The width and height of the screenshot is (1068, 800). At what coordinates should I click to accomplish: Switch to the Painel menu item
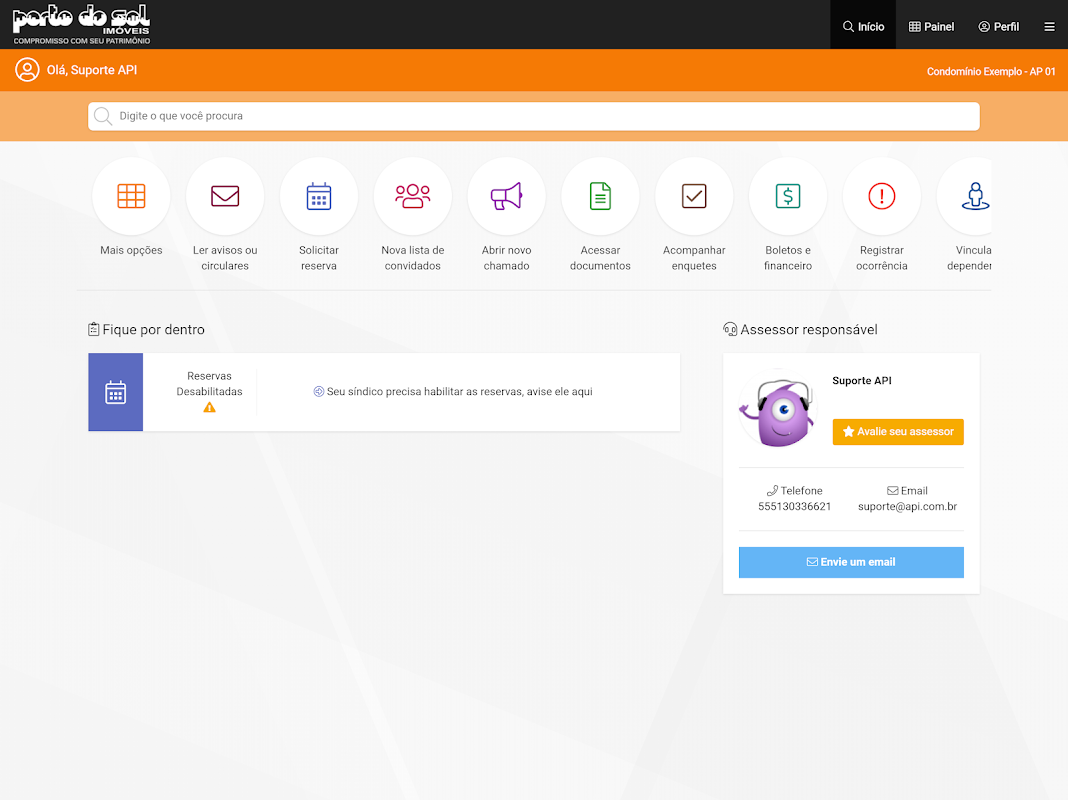931,27
